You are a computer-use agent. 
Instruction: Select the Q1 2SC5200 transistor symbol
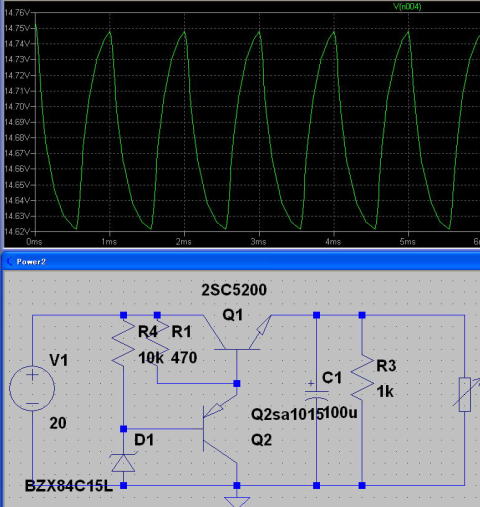point(237,333)
